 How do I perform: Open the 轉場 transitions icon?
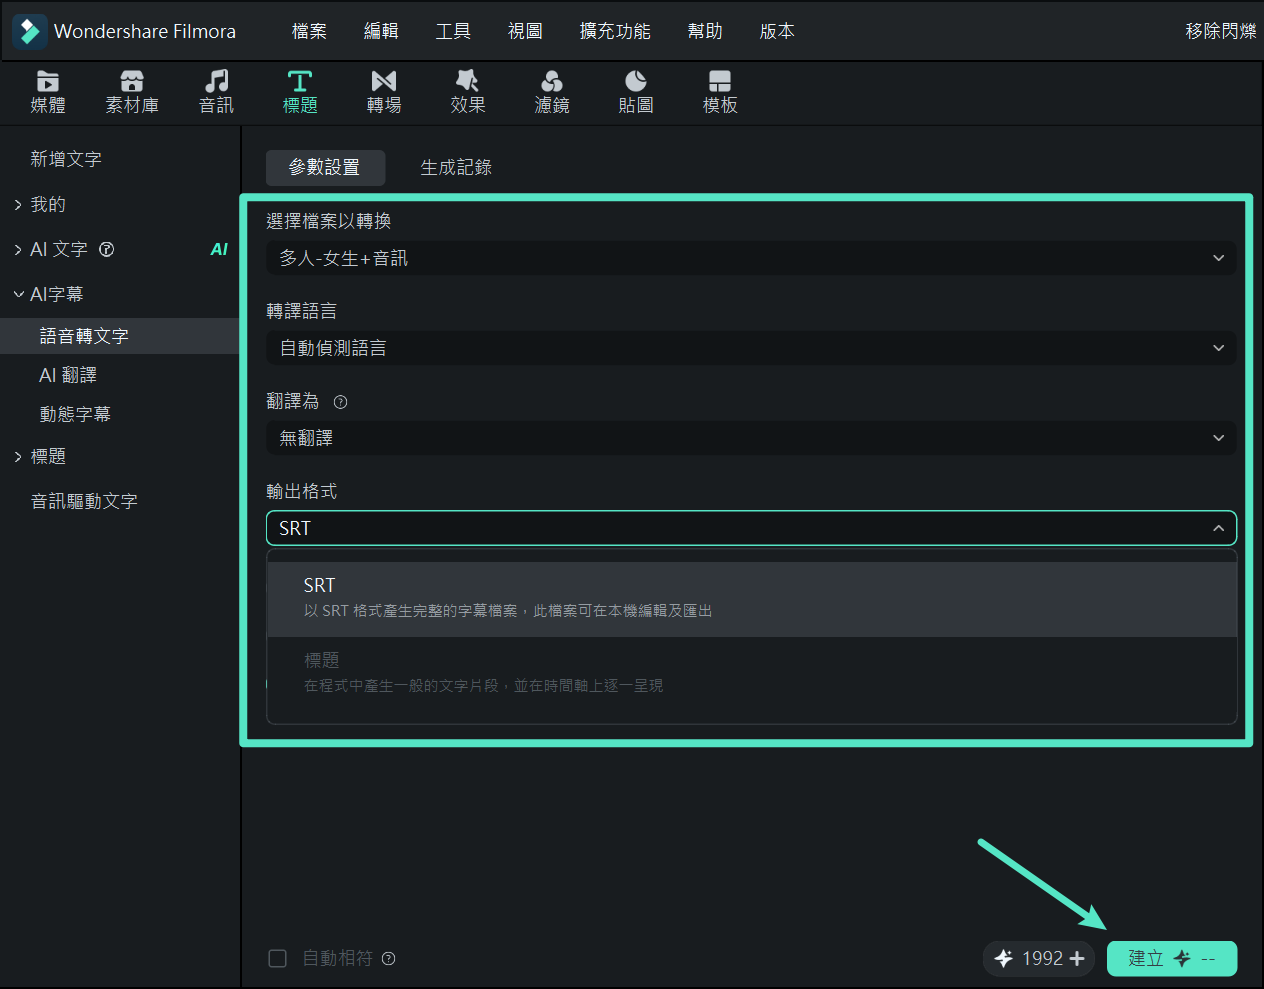pyautogui.click(x=384, y=81)
